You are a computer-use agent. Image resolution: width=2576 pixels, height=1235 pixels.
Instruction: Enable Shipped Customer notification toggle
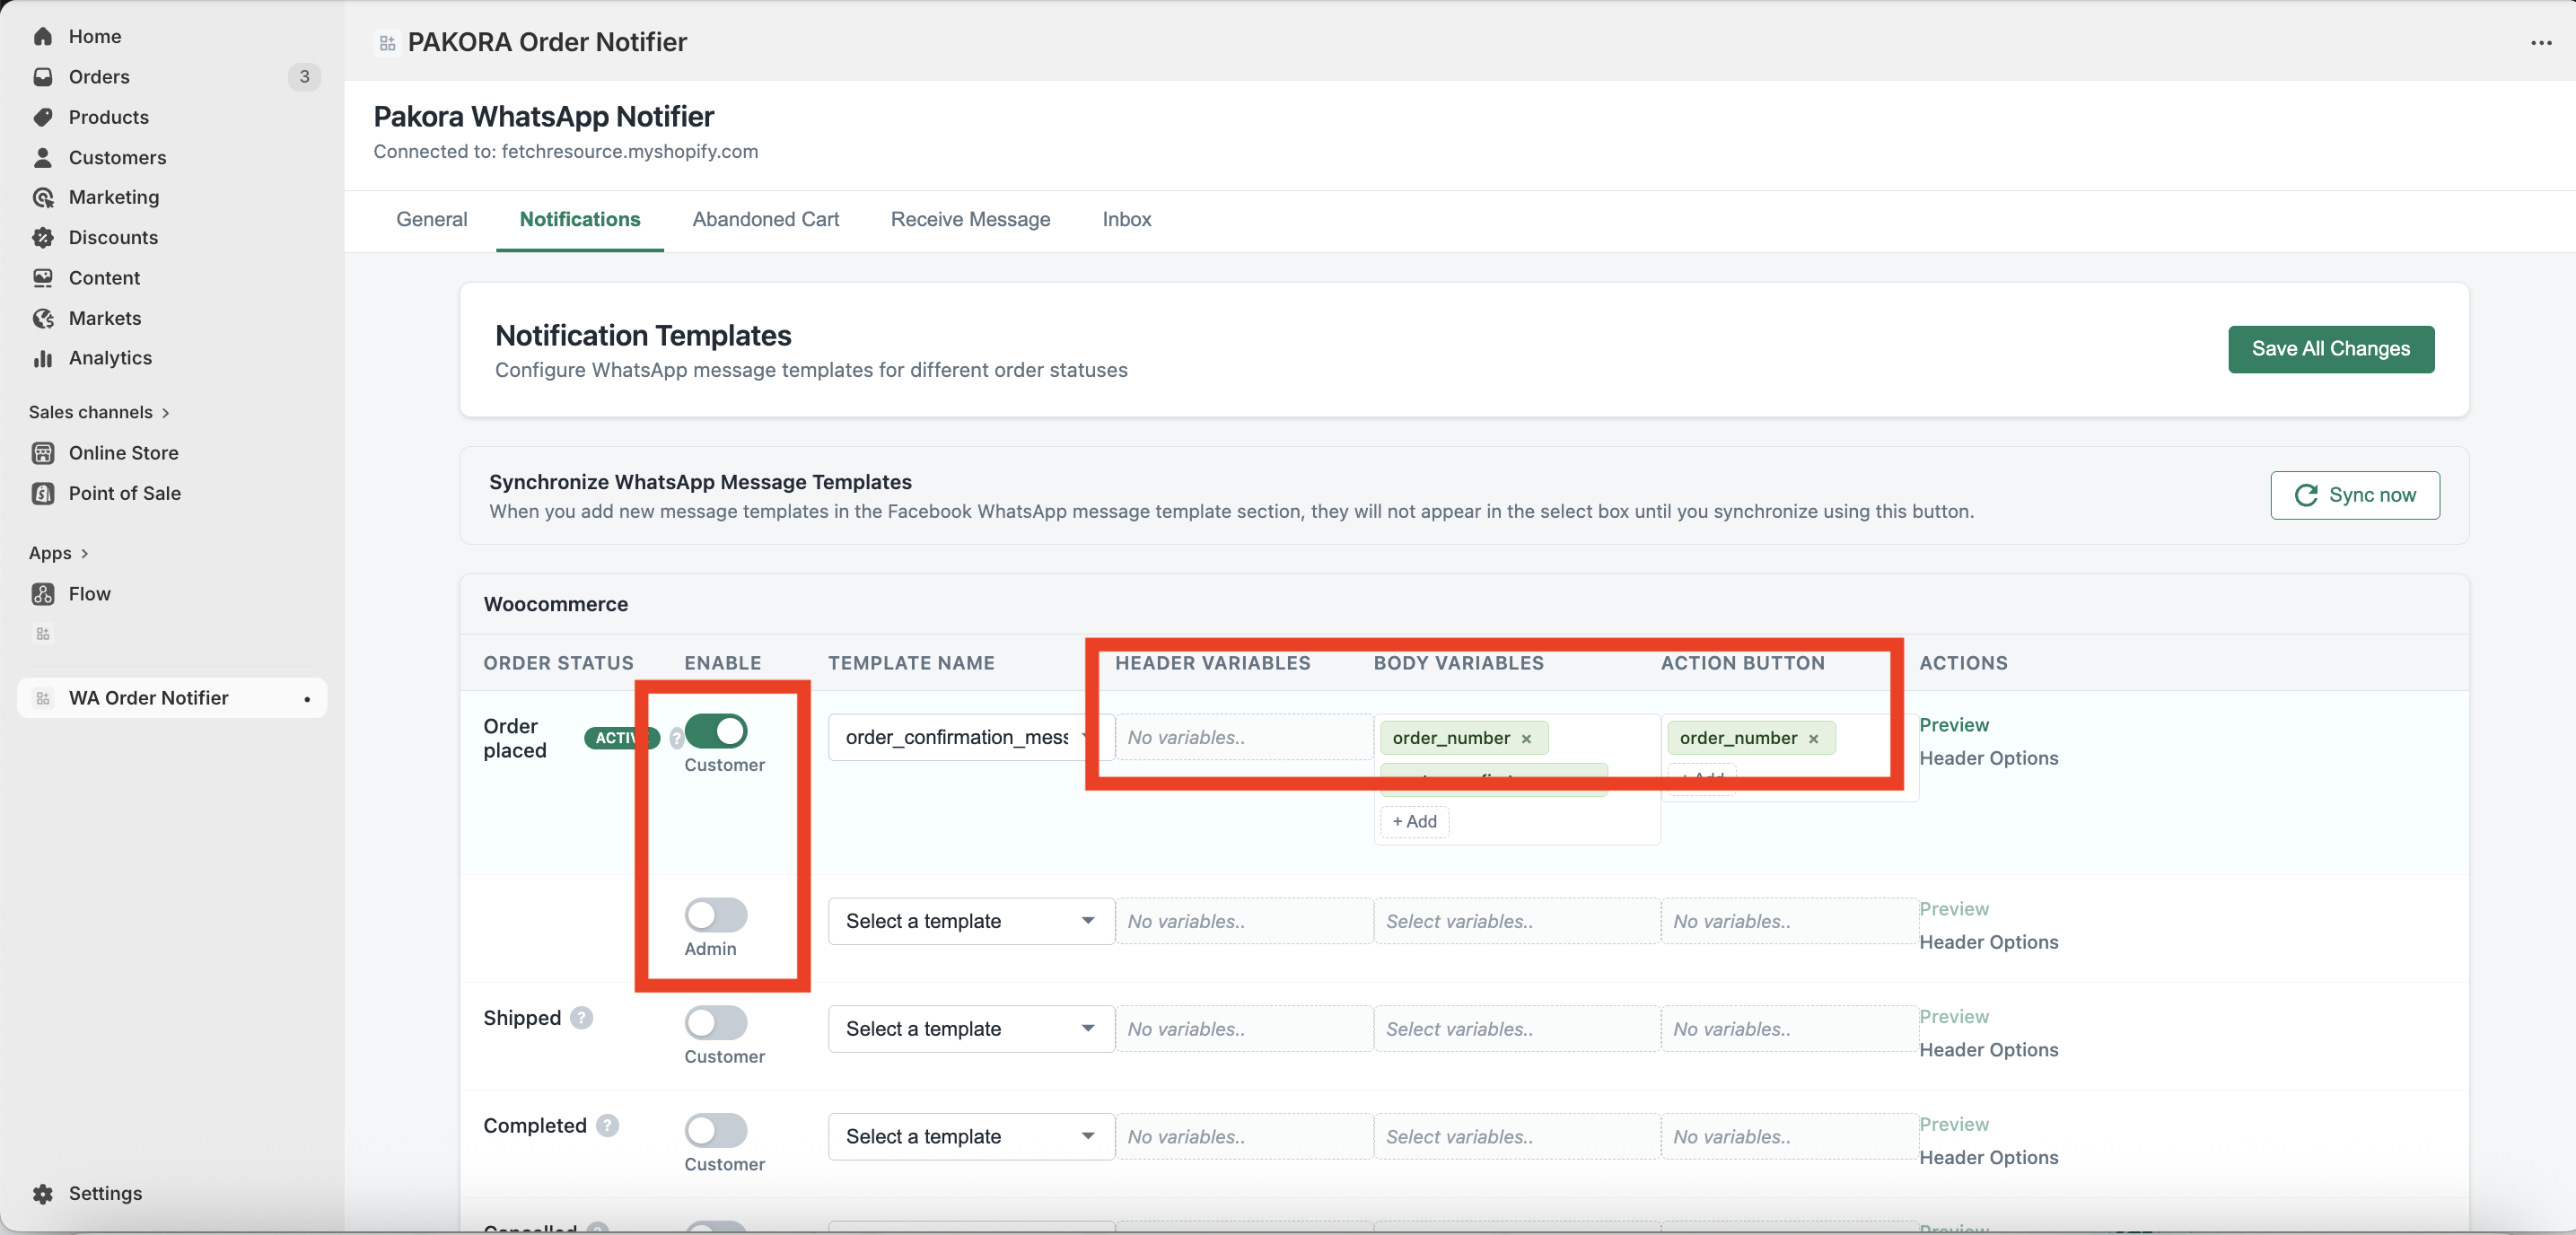[x=716, y=1023]
